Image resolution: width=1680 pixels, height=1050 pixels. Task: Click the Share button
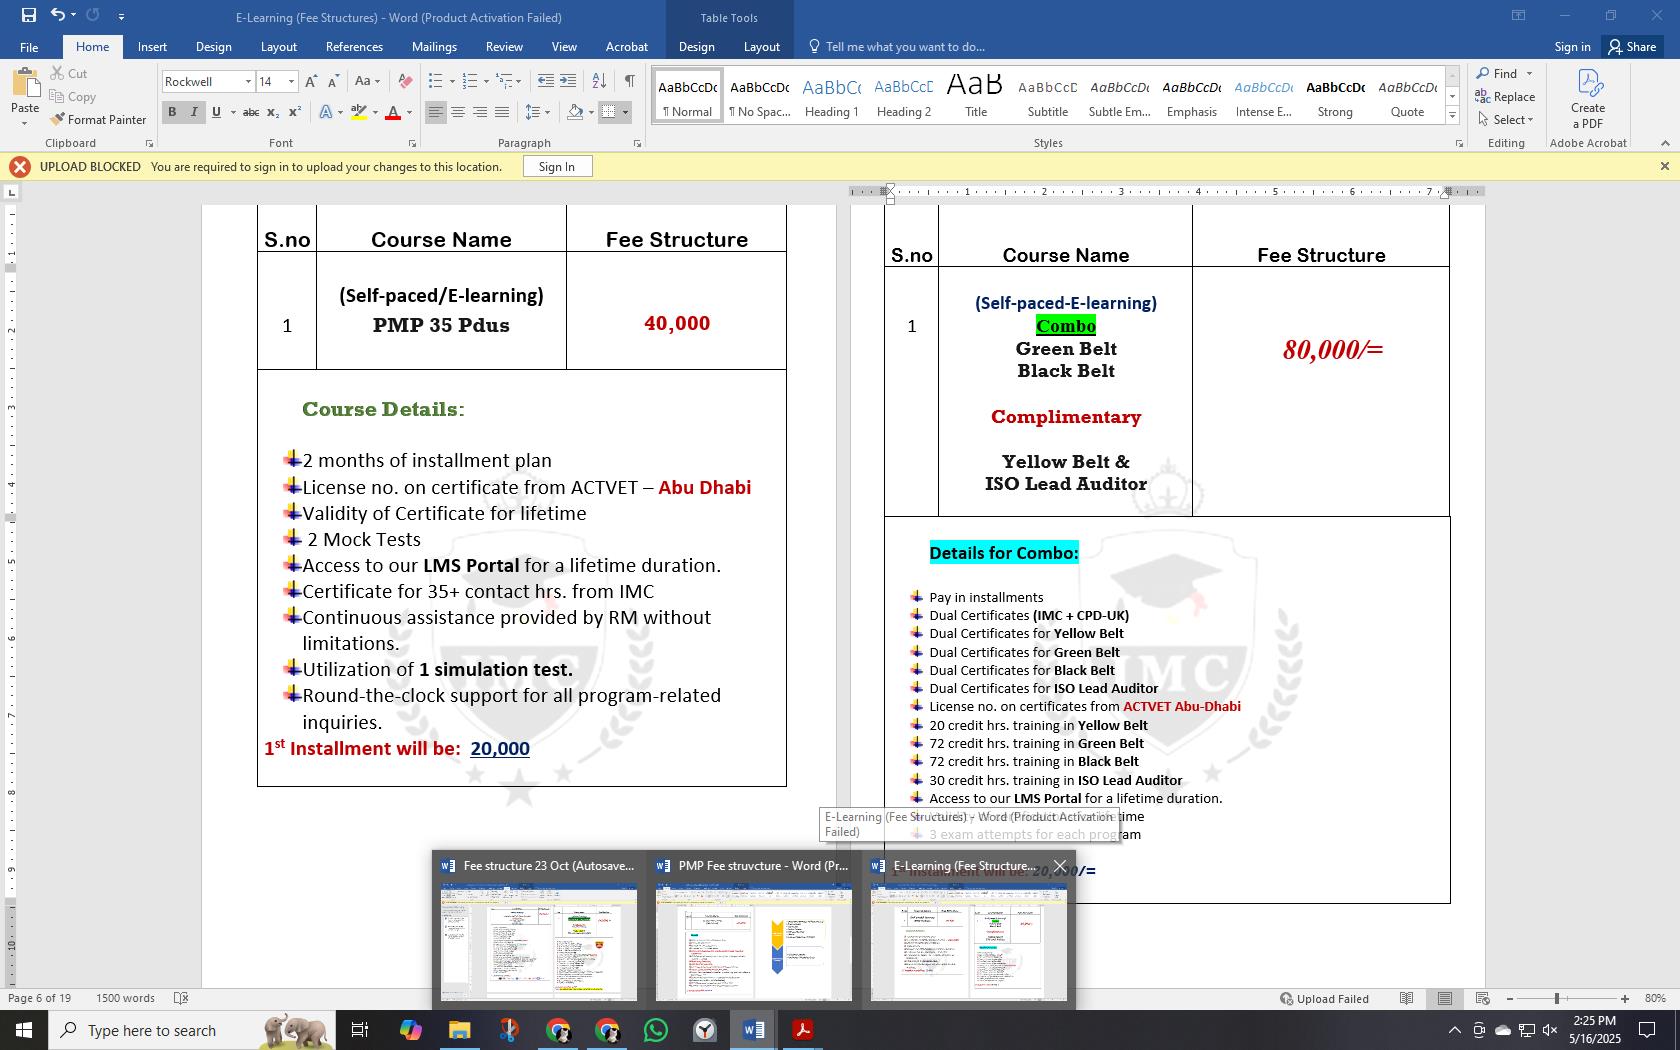(1632, 46)
